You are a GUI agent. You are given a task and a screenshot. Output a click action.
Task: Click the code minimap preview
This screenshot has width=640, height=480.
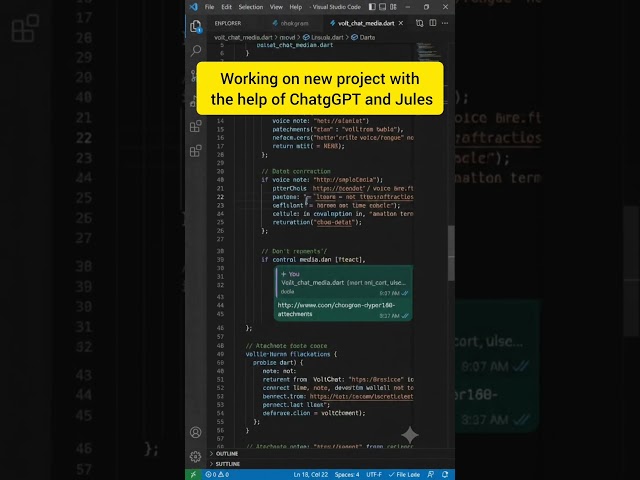428,52
